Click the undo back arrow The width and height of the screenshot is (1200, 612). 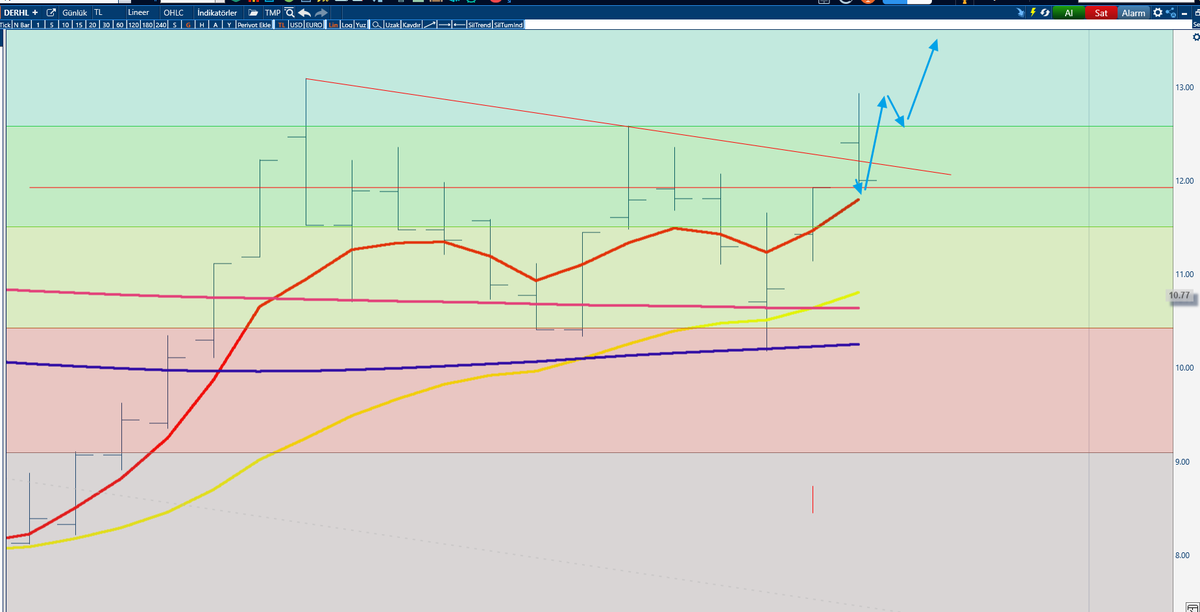(305, 12)
